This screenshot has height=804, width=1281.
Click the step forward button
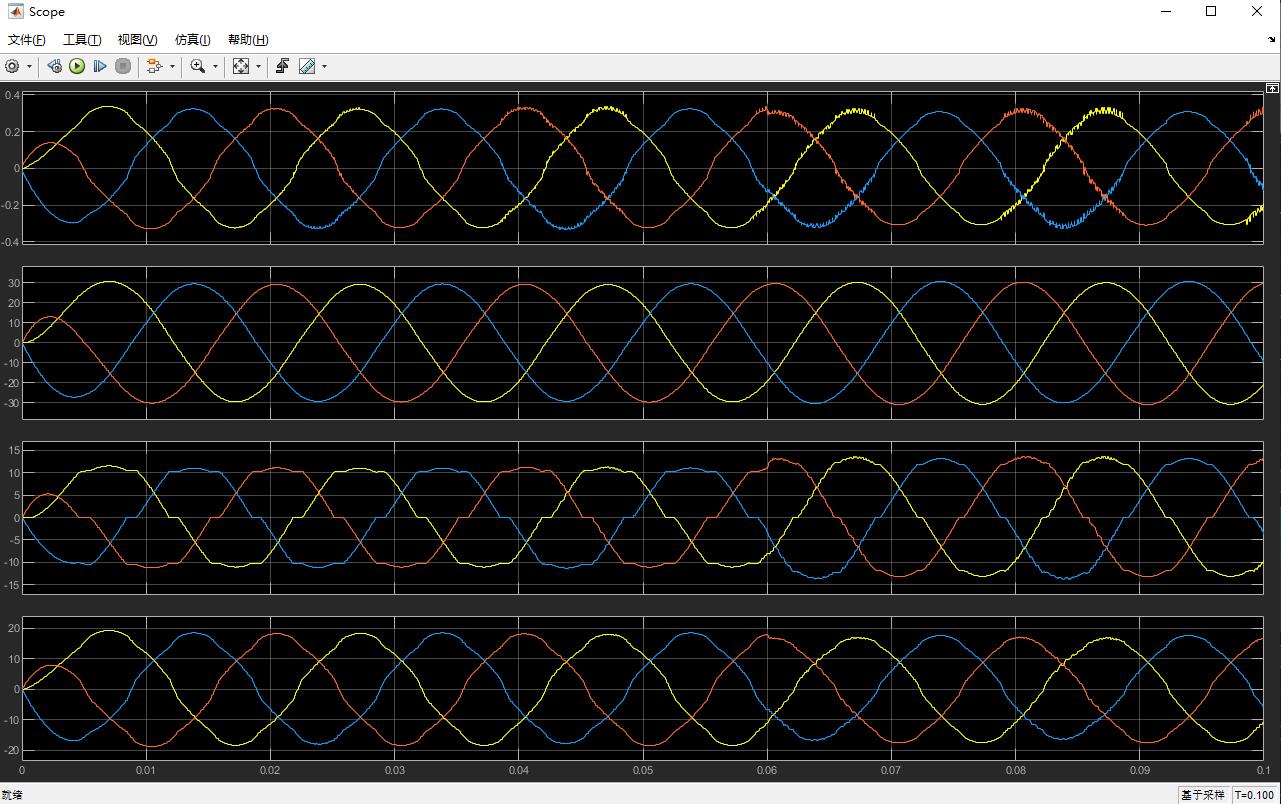[100, 66]
